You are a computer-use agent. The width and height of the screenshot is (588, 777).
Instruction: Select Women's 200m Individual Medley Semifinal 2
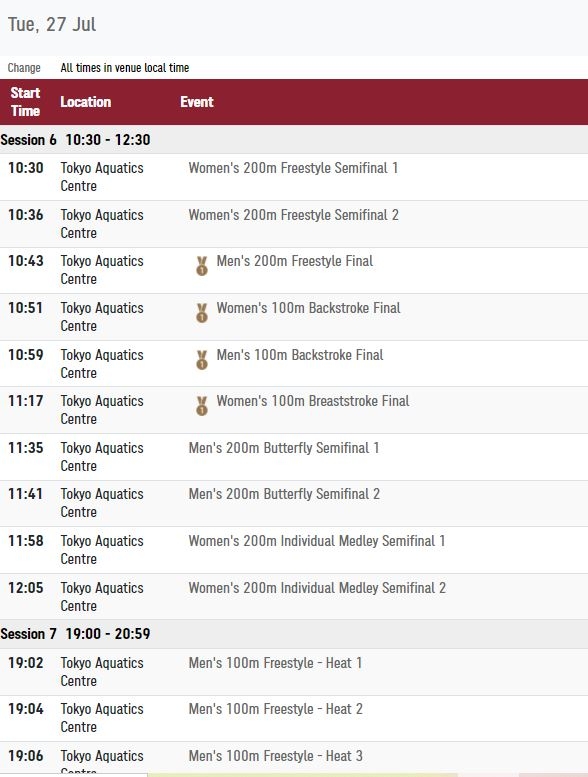317,588
